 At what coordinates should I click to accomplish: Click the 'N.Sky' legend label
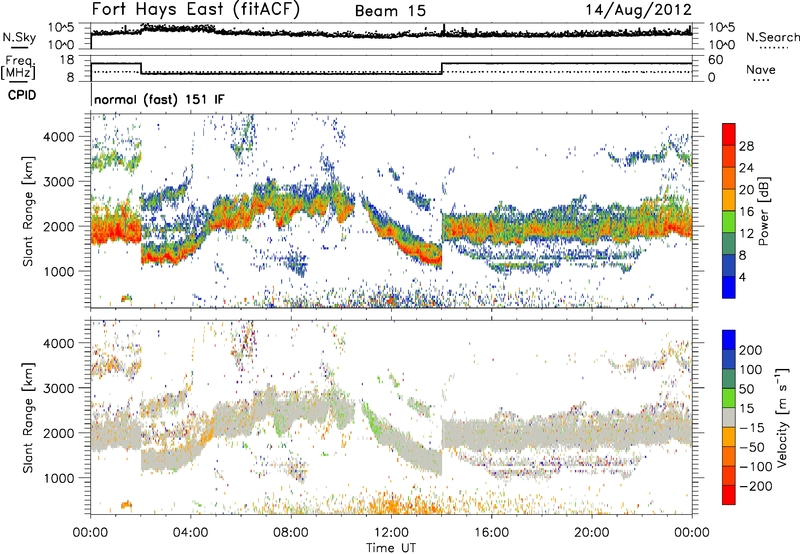19,38
